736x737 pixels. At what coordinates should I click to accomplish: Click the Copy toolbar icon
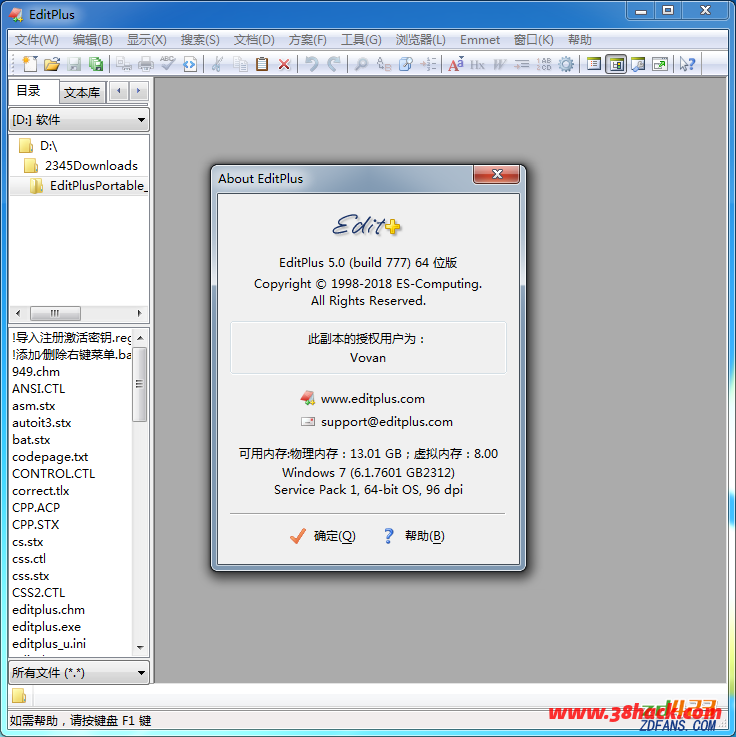click(x=240, y=64)
